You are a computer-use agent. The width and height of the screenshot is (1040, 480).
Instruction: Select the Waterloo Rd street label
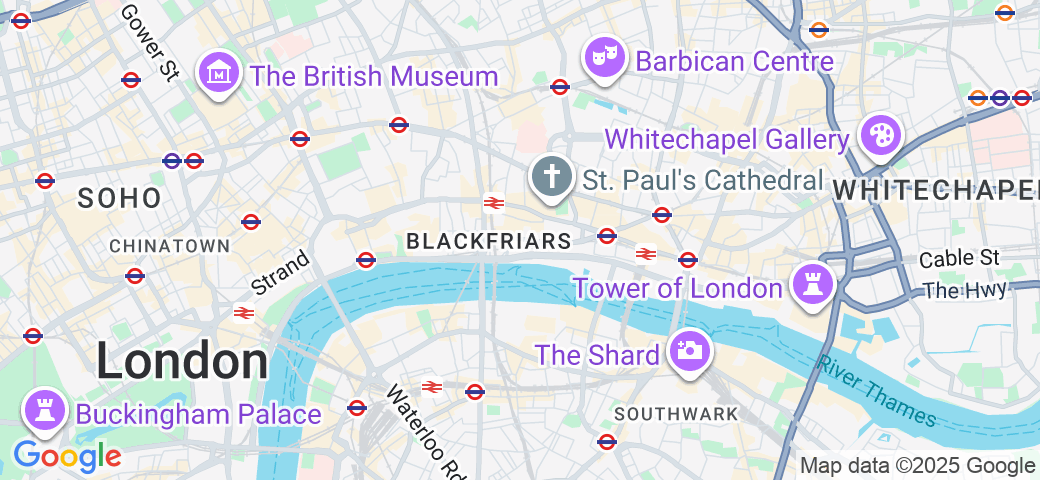coord(424,431)
